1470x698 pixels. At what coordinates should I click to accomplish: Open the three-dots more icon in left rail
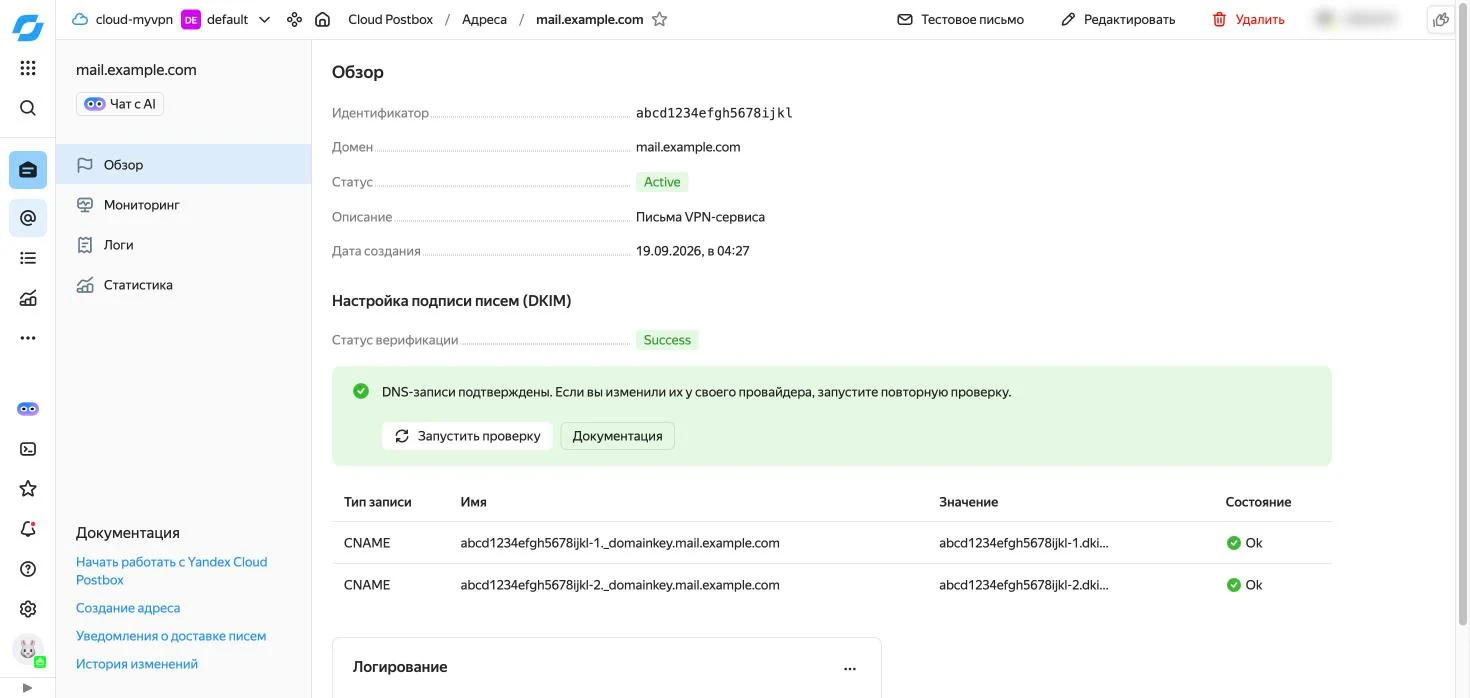(28, 338)
